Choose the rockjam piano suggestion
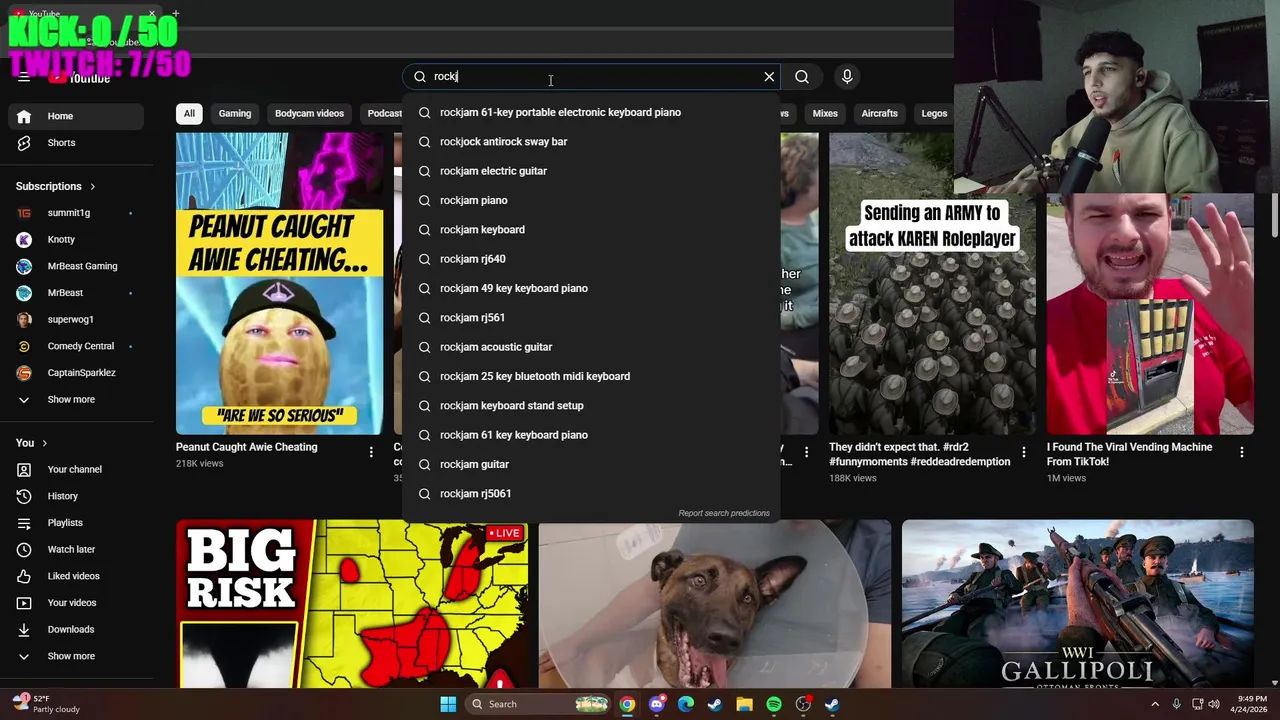The height and width of the screenshot is (720, 1280). click(x=591, y=200)
